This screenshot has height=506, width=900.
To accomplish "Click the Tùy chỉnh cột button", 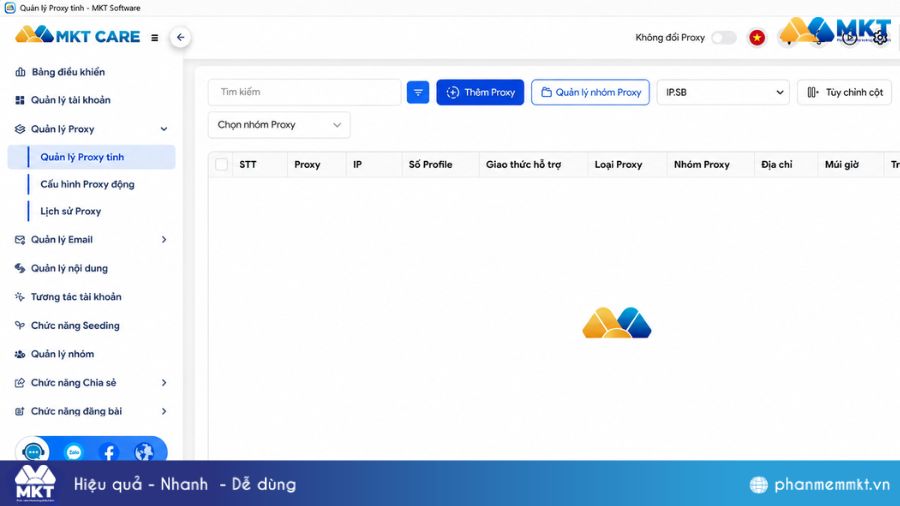I will pos(845,92).
